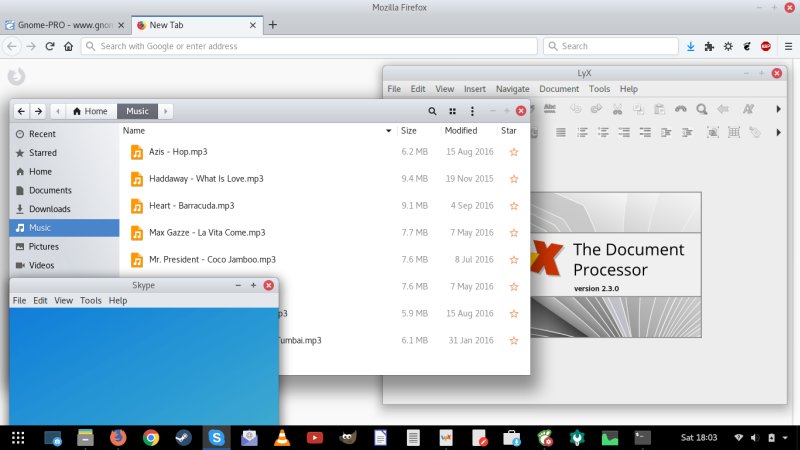This screenshot has width=800, height=450.
Task: Star Haddaway - What Is Love.mp3
Action: point(514,179)
